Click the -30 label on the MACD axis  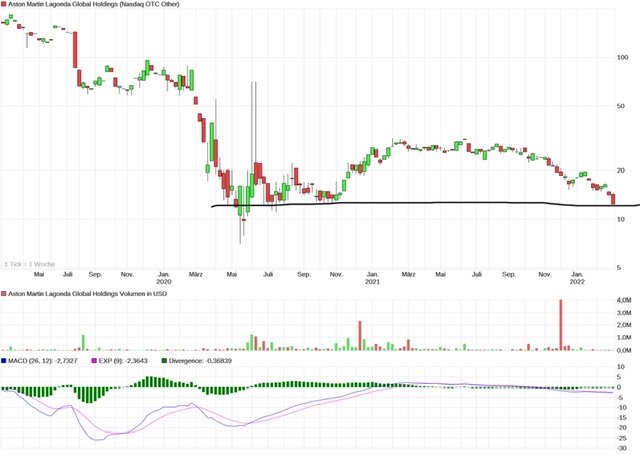tap(622, 449)
